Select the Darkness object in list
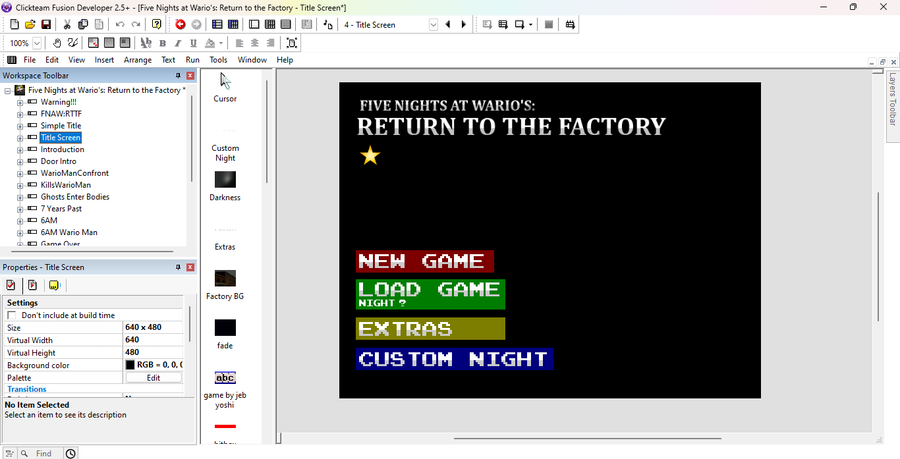The width and height of the screenshot is (900, 459). pyautogui.click(x=225, y=186)
